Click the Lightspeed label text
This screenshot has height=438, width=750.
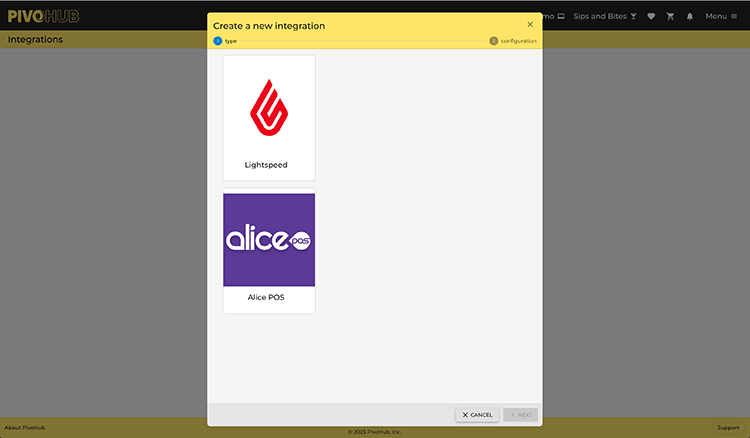[266, 165]
